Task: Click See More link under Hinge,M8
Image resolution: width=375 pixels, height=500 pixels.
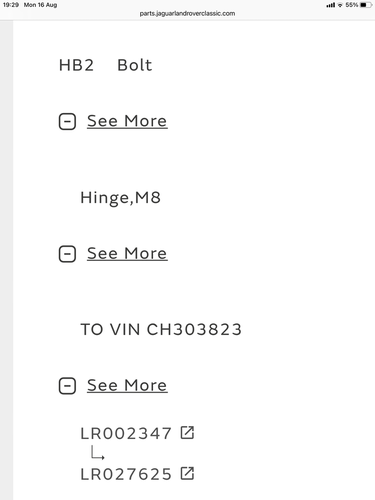Action: tap(127, 253)
